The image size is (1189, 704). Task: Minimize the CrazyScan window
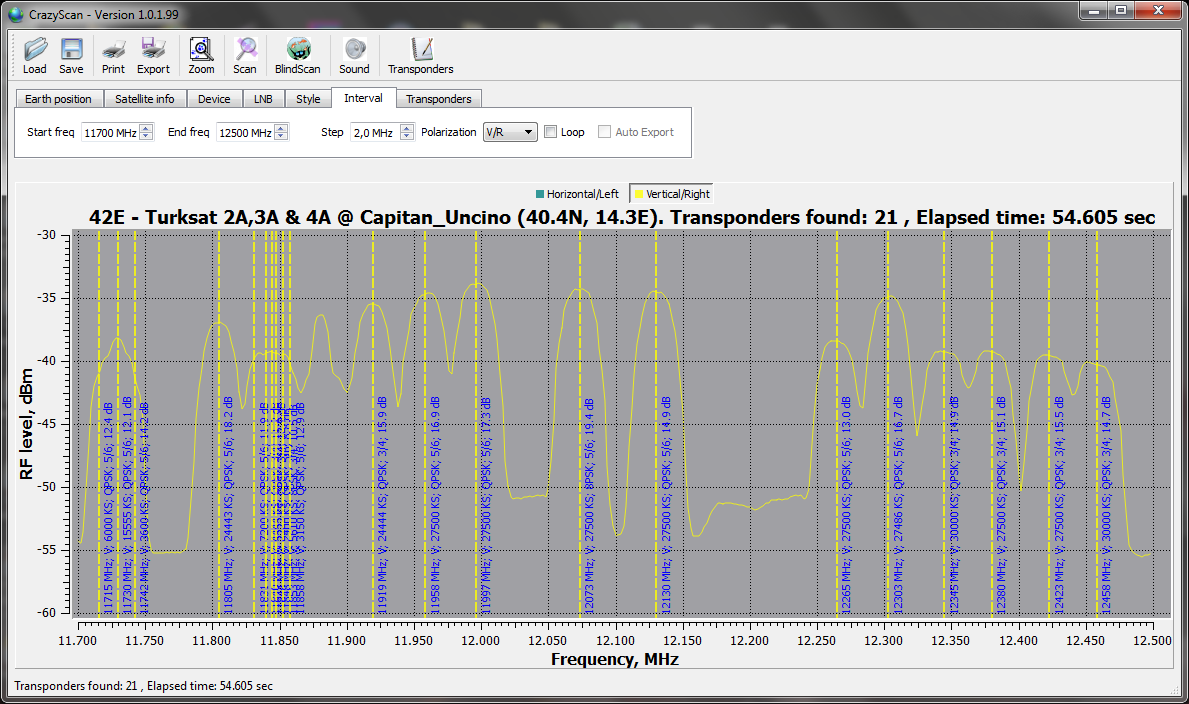coord(1093,10)
